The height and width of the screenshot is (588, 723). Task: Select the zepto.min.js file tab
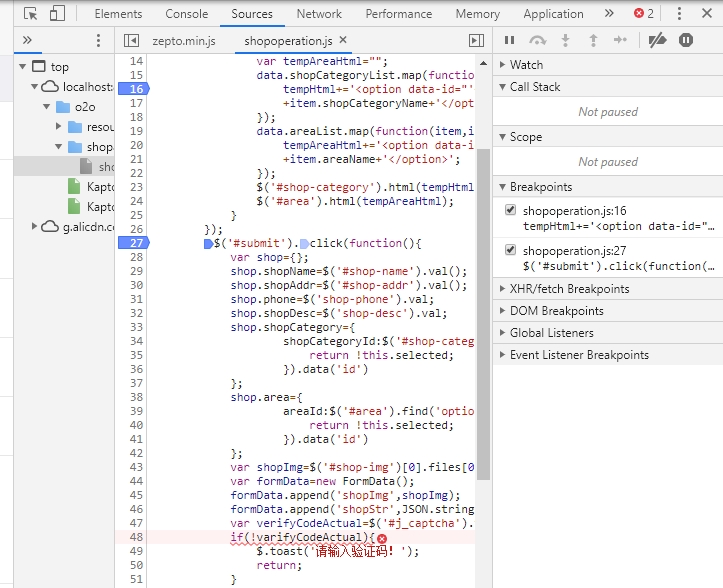[183, 41]
